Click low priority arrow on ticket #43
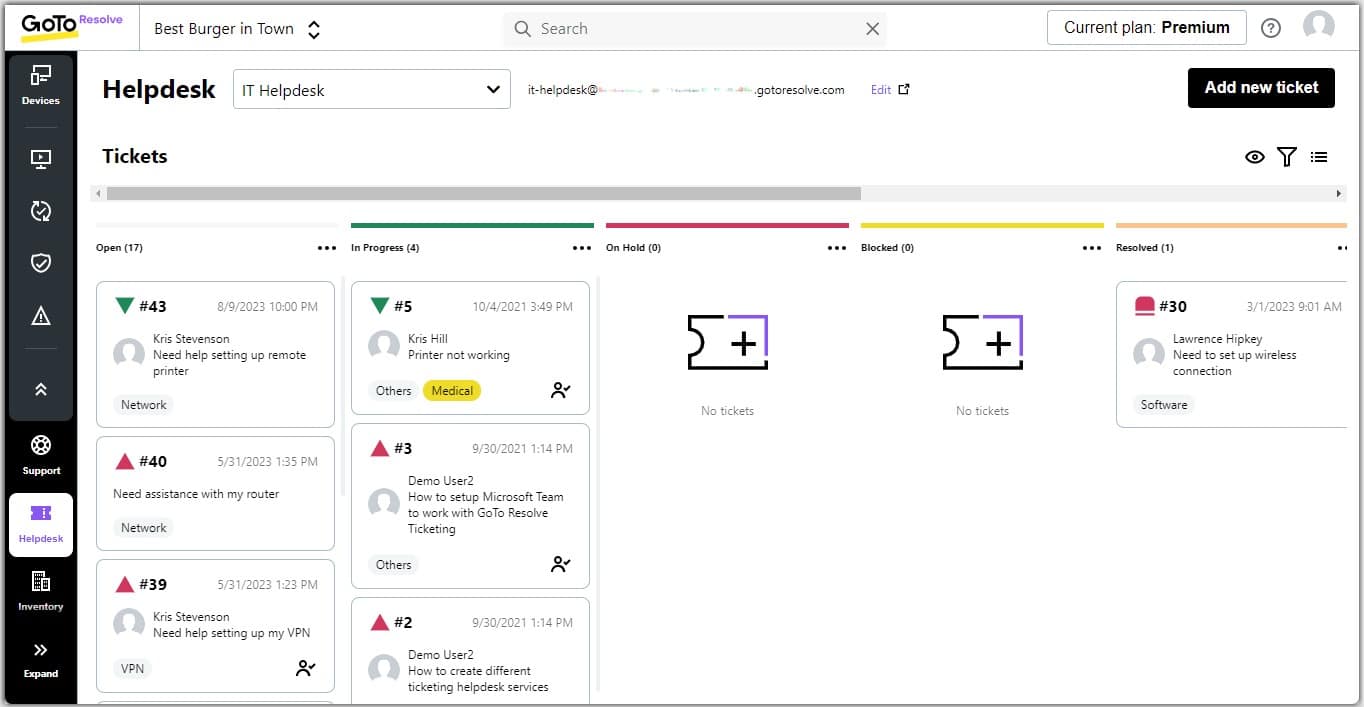Viewport: 1364px width, 707px height. point(124,306)
